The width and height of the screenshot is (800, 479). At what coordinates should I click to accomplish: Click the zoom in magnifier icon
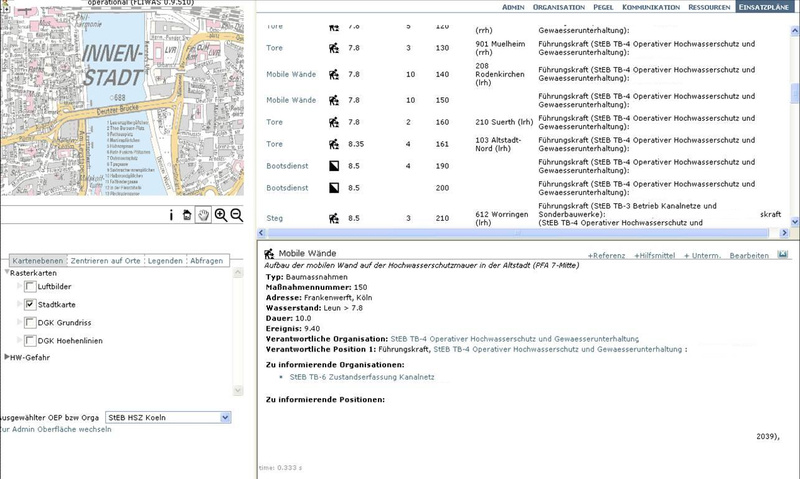tap(220, 215)
